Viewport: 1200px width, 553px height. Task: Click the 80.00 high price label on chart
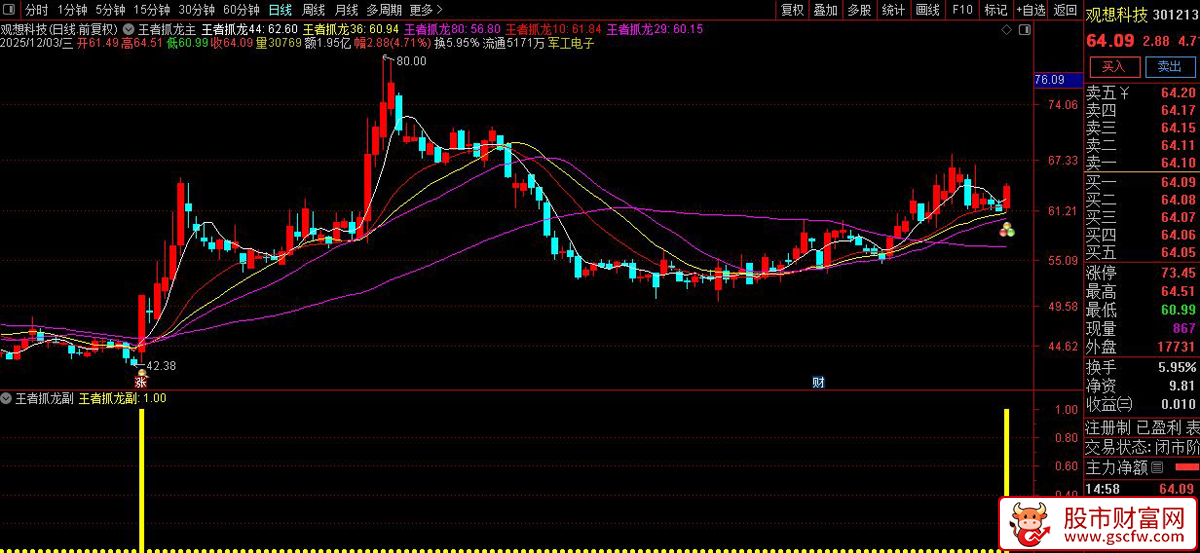[411, 61]
